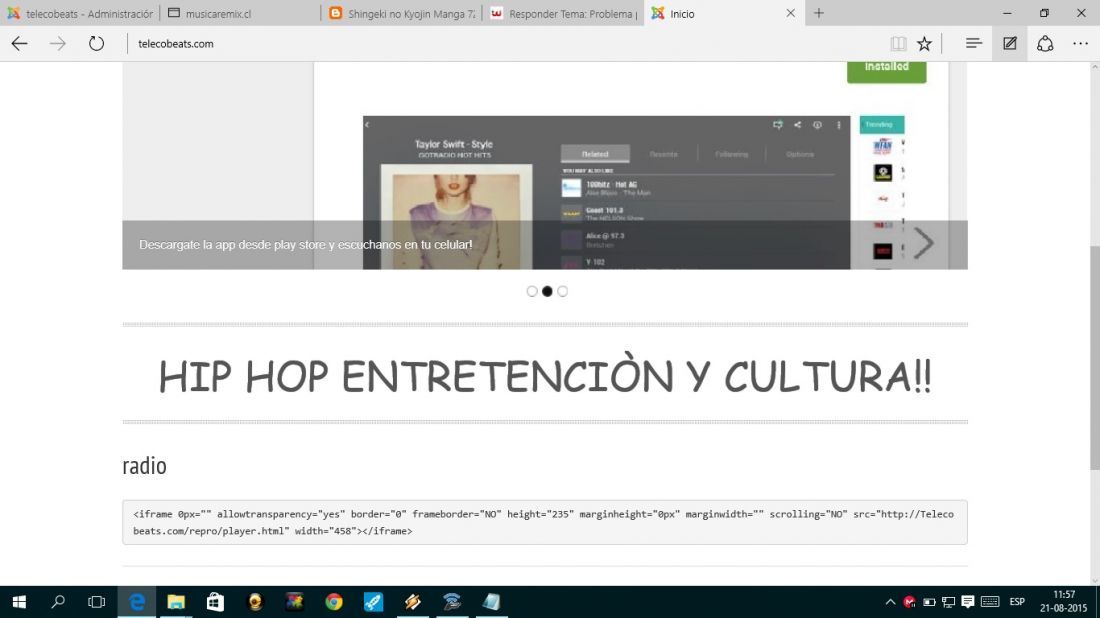Image resolution: width=1100 pixels, height=618 pixels.
Task: Reload the telecobeats.com page
Action: 96,43
